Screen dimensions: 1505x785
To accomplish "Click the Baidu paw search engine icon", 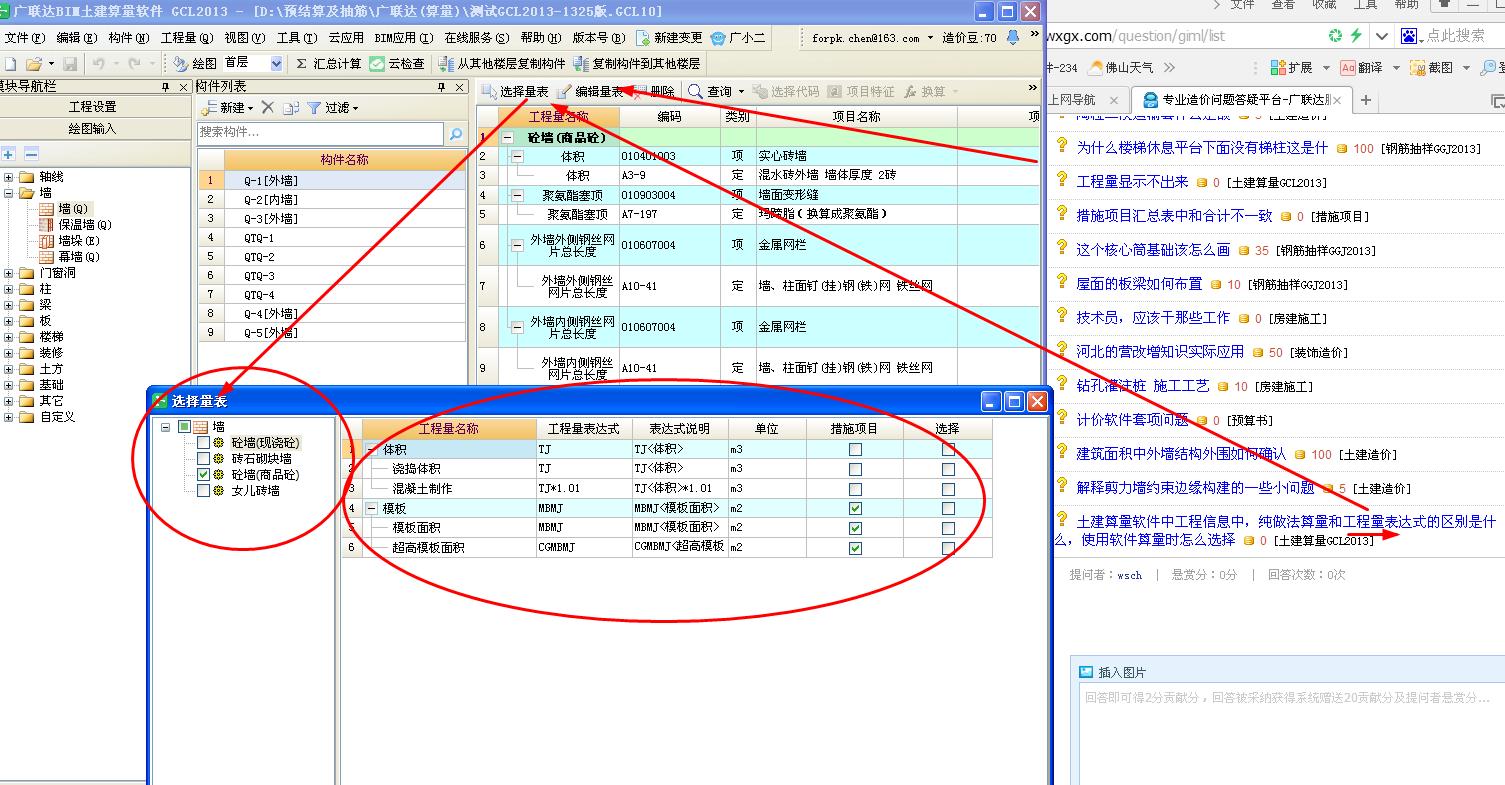I will pyautogui.click(x=1411, y=35).
